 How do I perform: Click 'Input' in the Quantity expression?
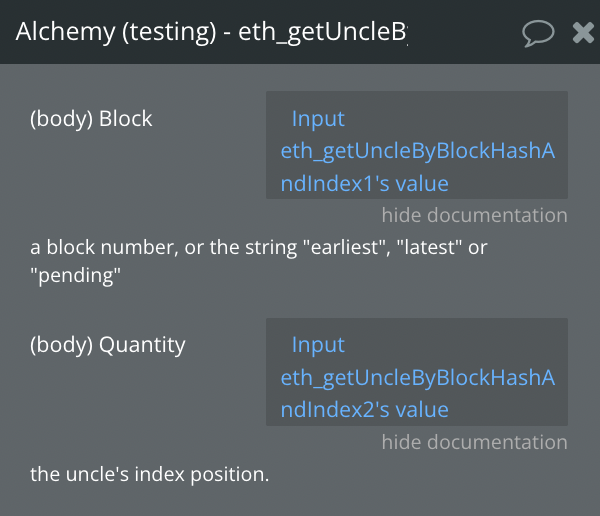coord(318,345)
